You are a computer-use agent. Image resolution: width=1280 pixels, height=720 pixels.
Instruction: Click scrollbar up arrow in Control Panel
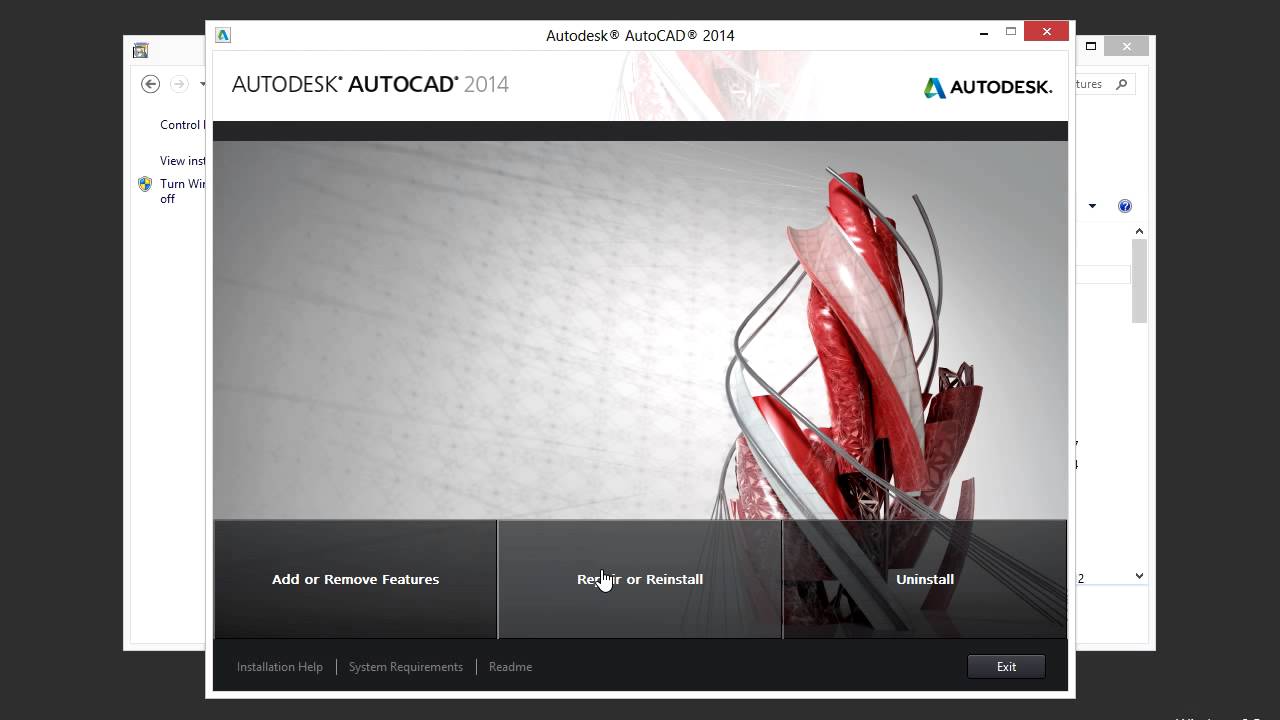coord(1139,231)
